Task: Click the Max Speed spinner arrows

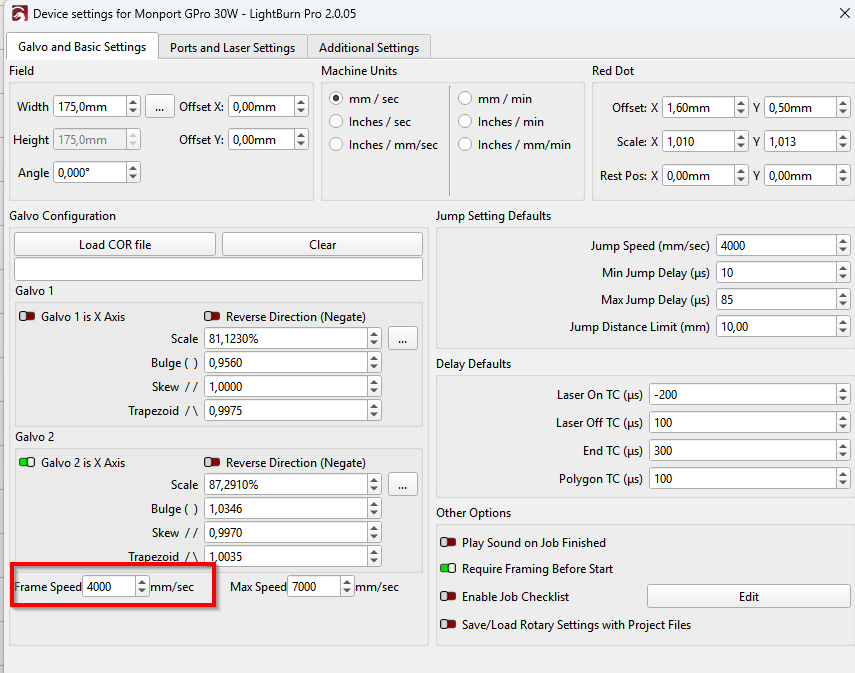Action: tap(347, 587)
